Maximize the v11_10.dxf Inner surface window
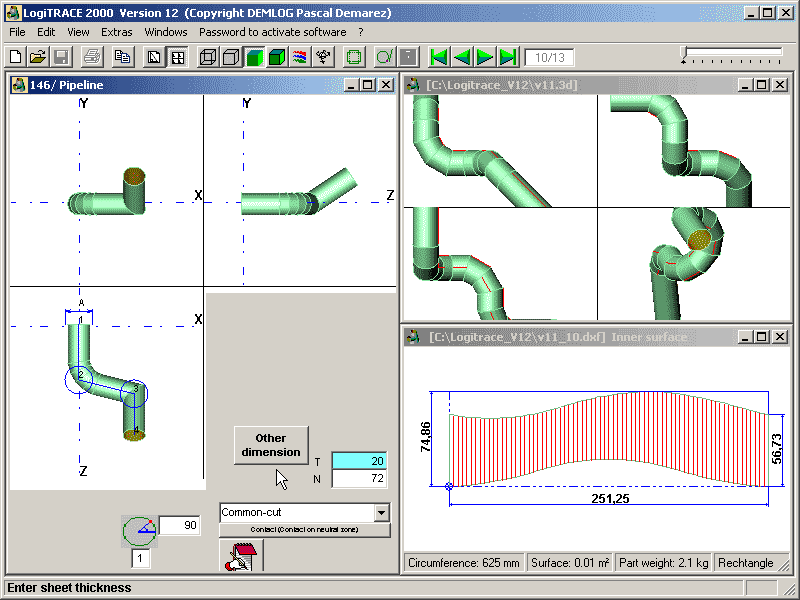The image size is (800, 600). click(762, 337)
